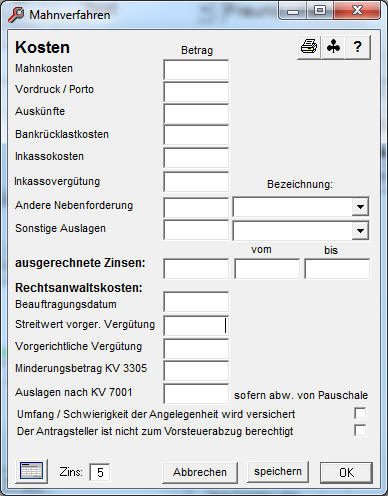Image resolution: width=388 pixels, height=496 pixels.
Task: Expand the Sonstige Auslagen Bezeichnung dropdown
Action: click(360, 231)
